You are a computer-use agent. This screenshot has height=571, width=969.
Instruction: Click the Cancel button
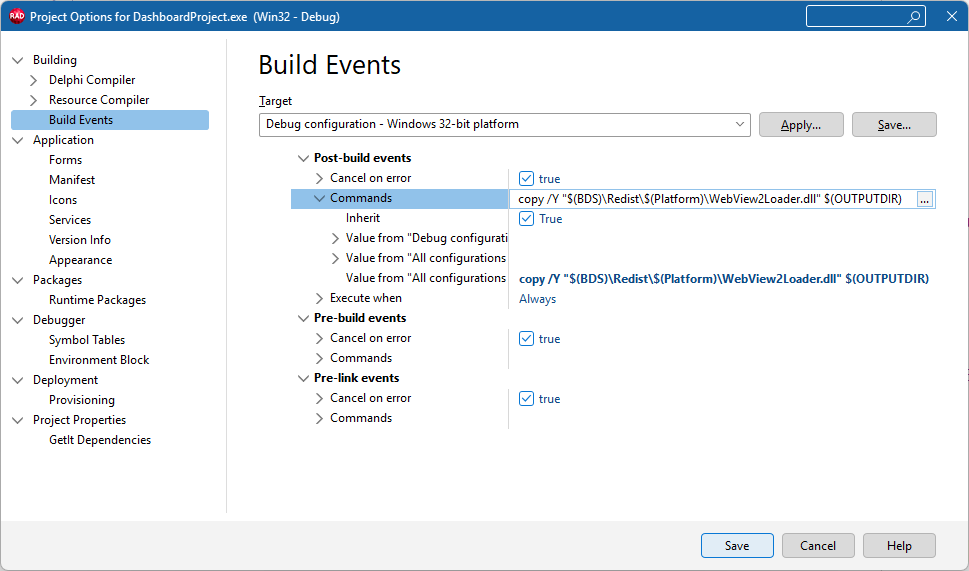(818, 546)
